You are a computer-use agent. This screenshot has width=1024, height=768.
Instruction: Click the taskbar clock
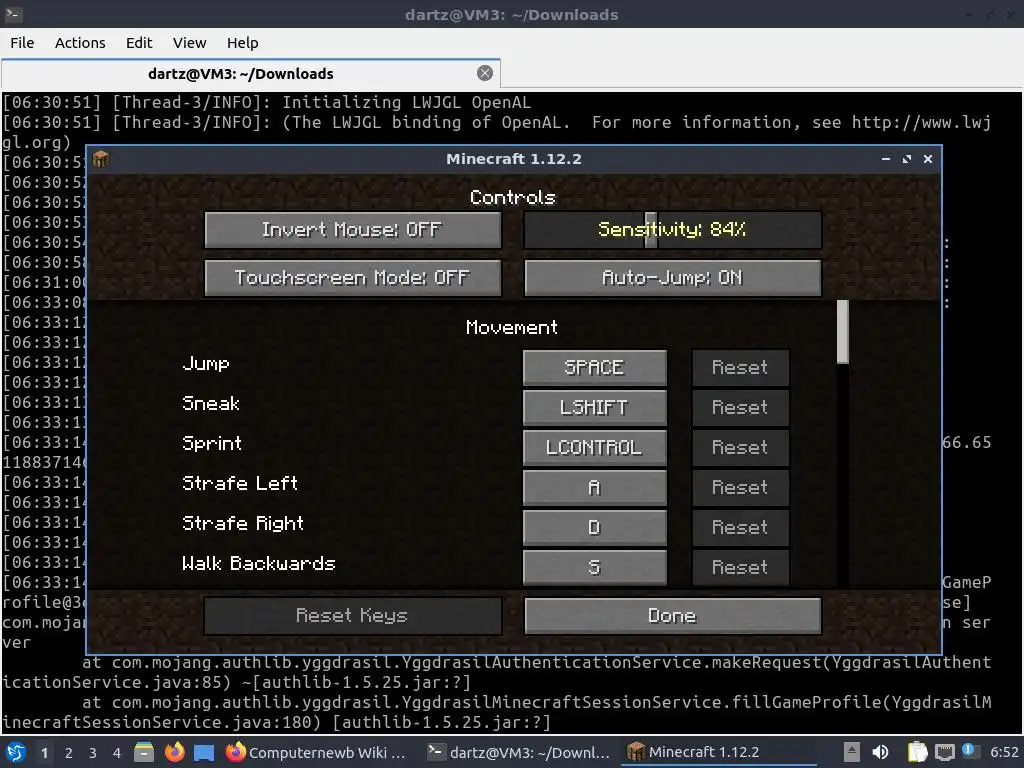[1004, 752]
